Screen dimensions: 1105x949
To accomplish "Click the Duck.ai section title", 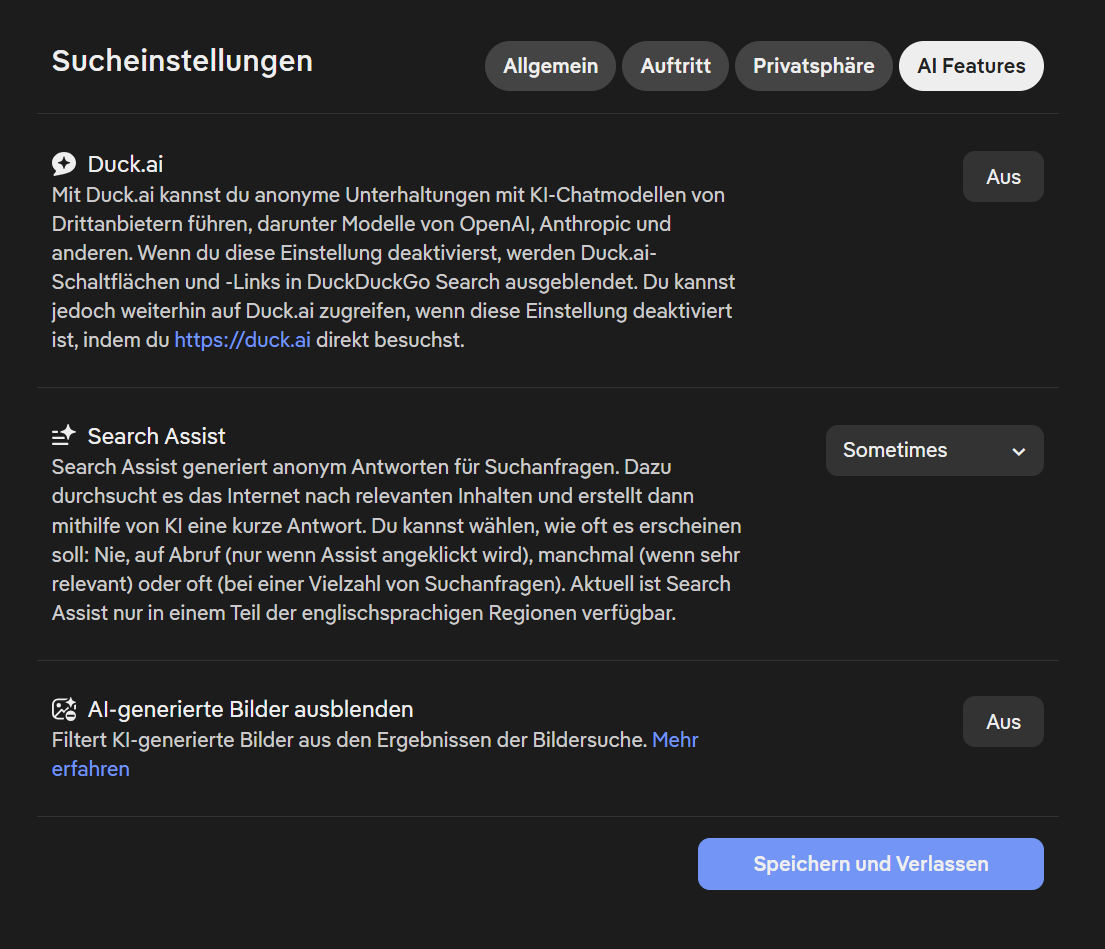I will tap(125, 164).
